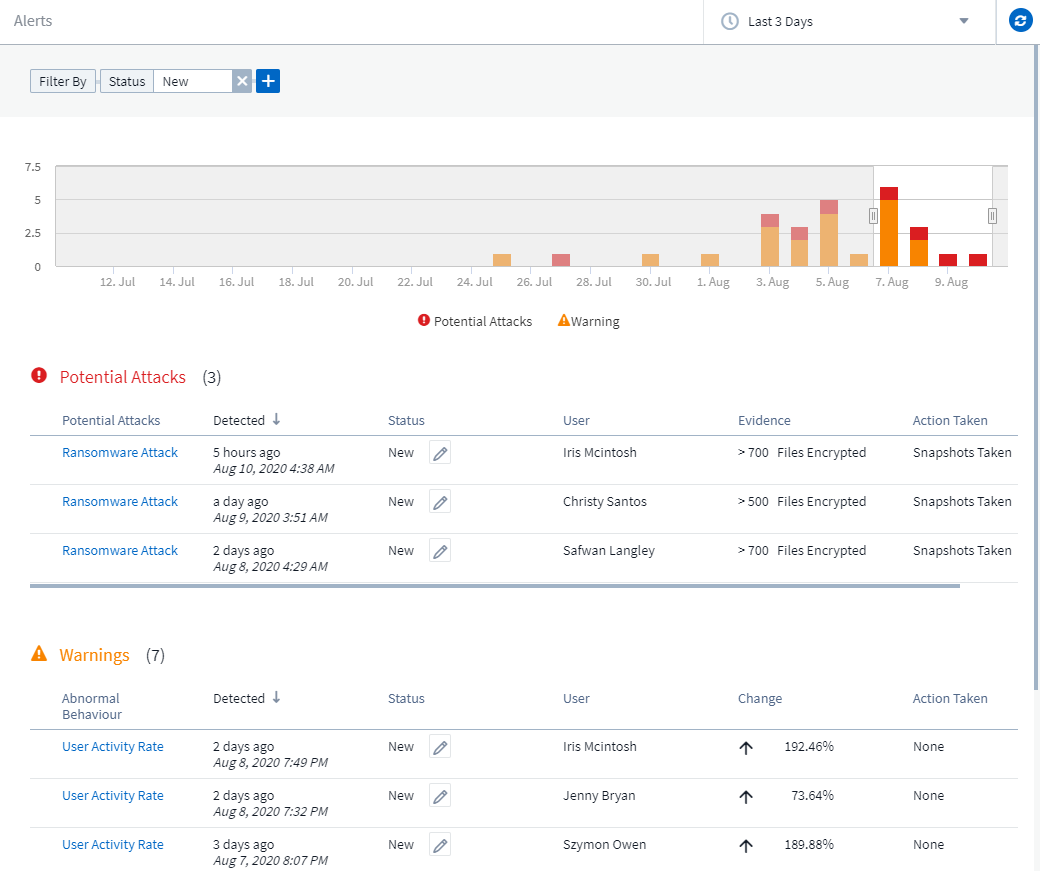
Task: Remove the Status New filter
Action: tap(241, 82)
